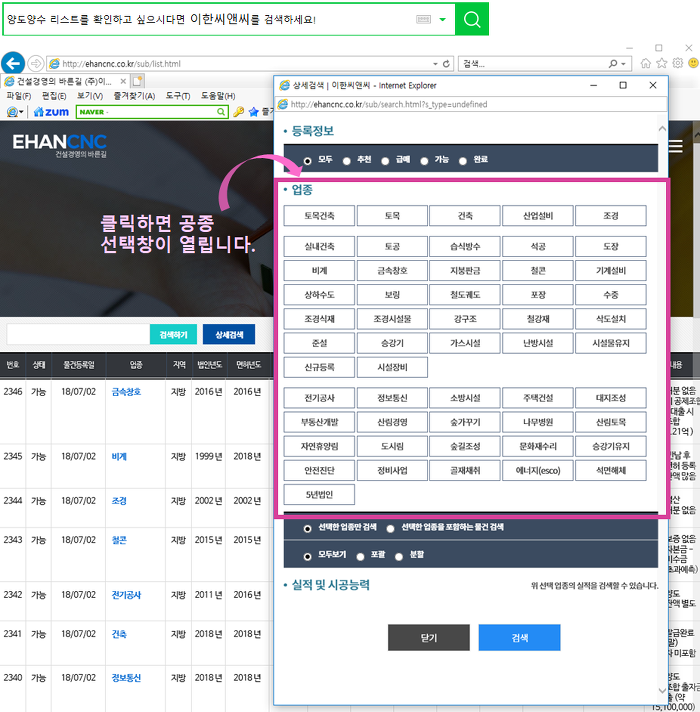The width and height of the screenshot is (700, 712).
Task: Open the hamburger menu on the EHANCNC page
Action: [x=675, y=146]
